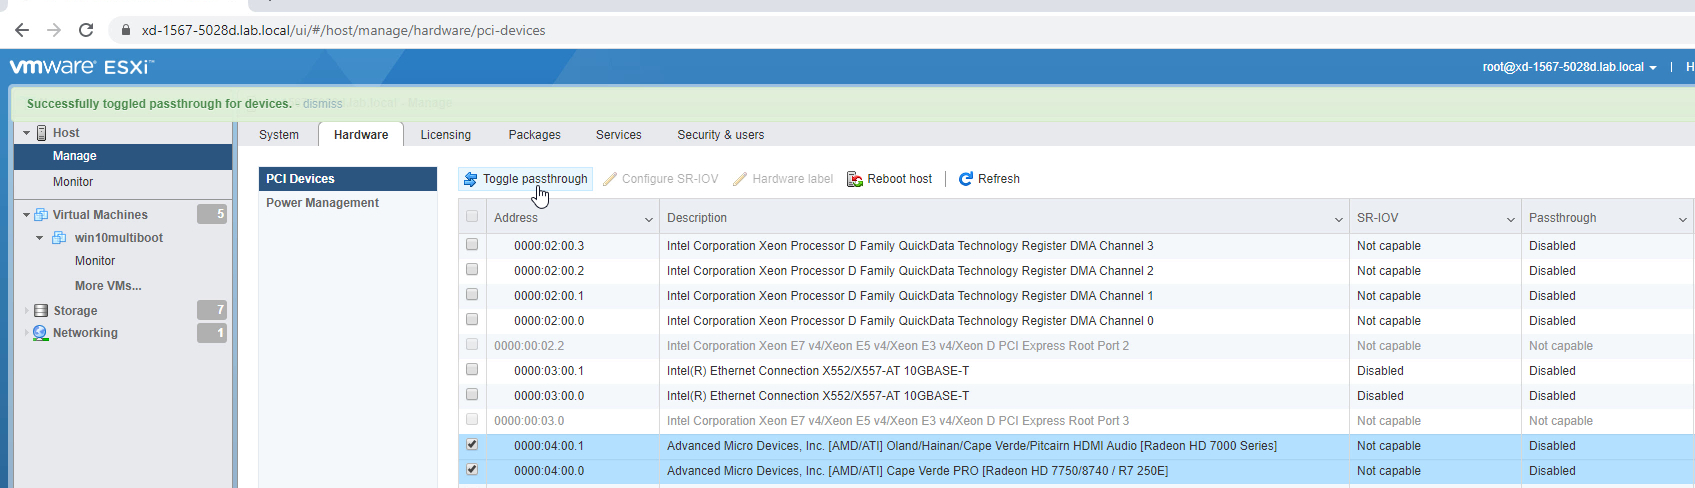The height and width of the screenshot is (488, 1695).
Task: Open the Security & users tab
Action: (720, 135)
